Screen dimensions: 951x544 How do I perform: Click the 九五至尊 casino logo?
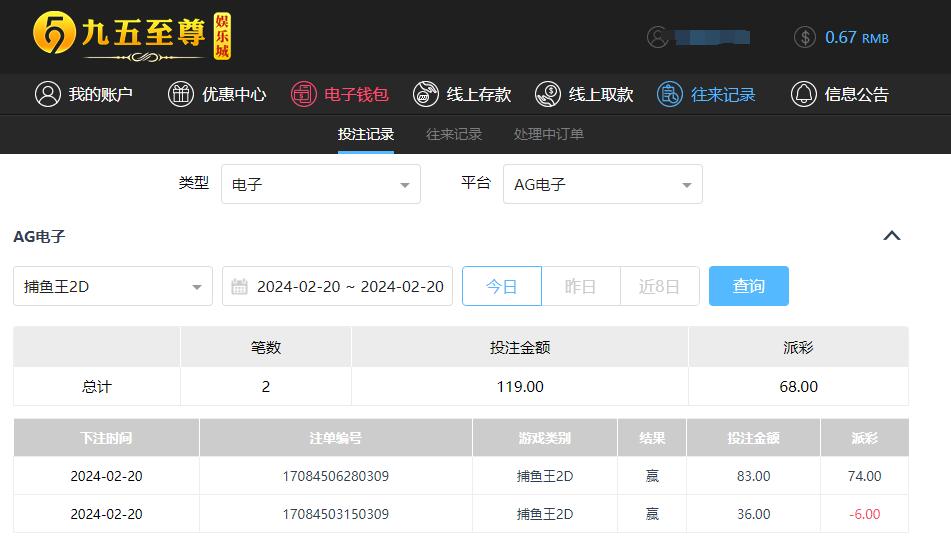coord(132,36)
